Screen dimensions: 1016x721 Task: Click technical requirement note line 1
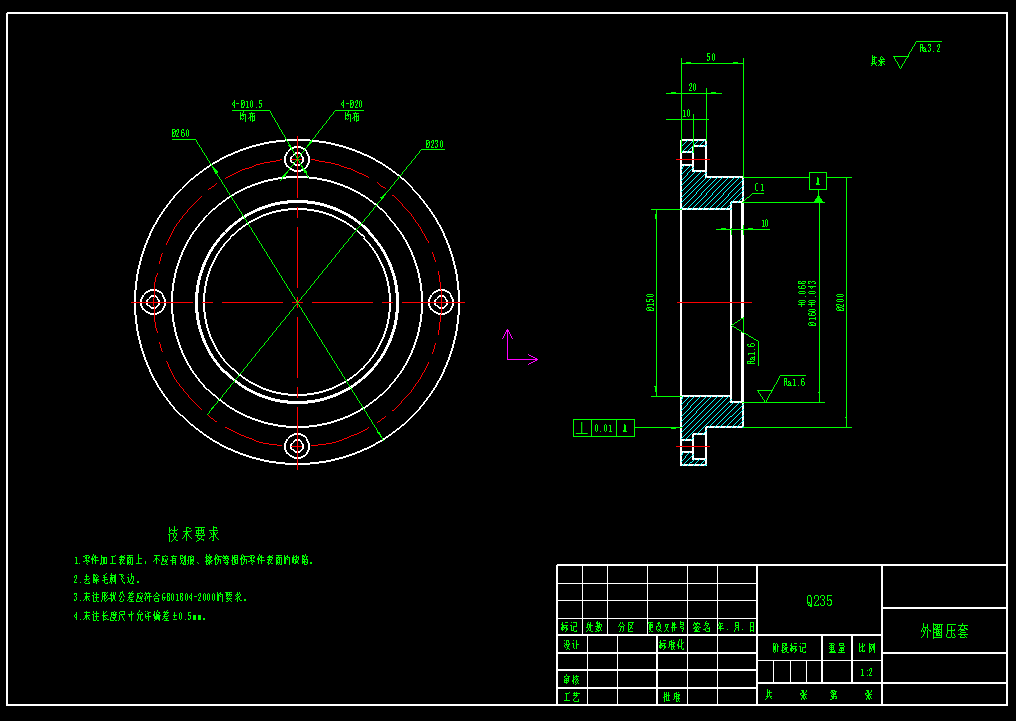(193, 560)
